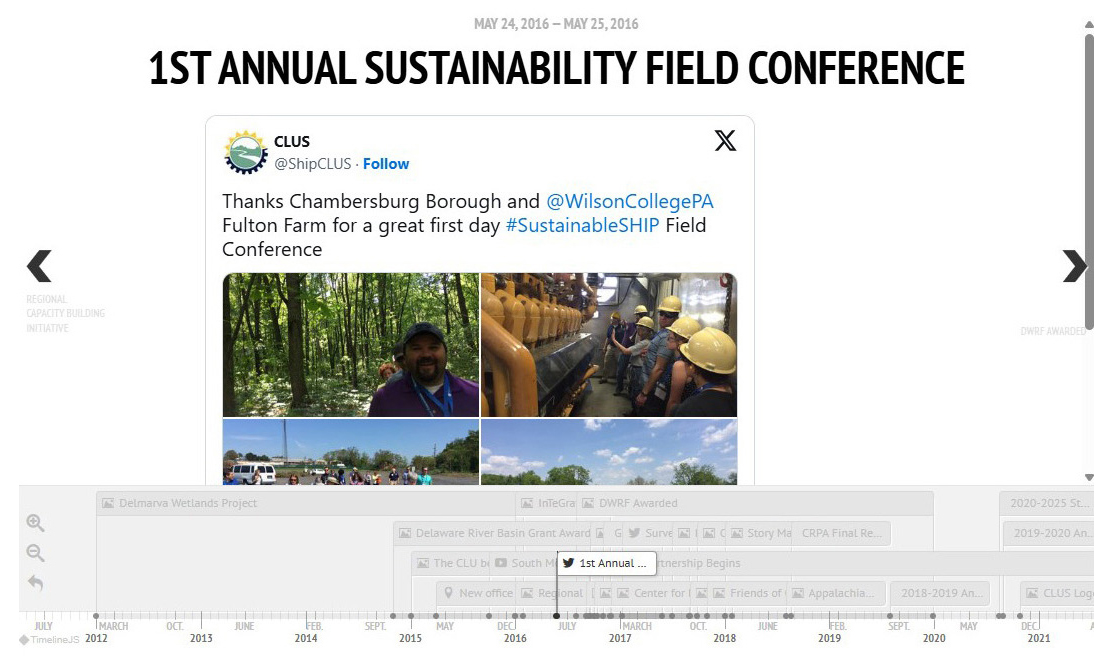
Task: Open the TimelineJS attribution link
Action: point(49,640)
